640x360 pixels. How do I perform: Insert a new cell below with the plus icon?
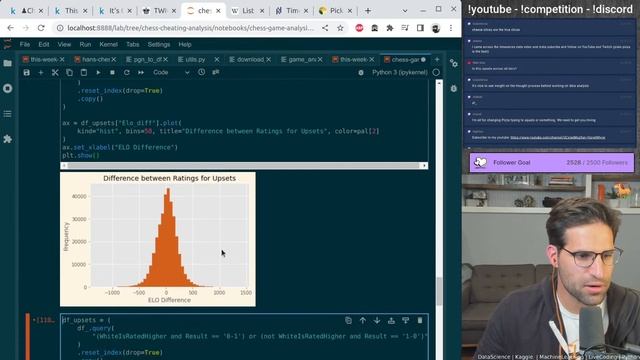(41, 73)
